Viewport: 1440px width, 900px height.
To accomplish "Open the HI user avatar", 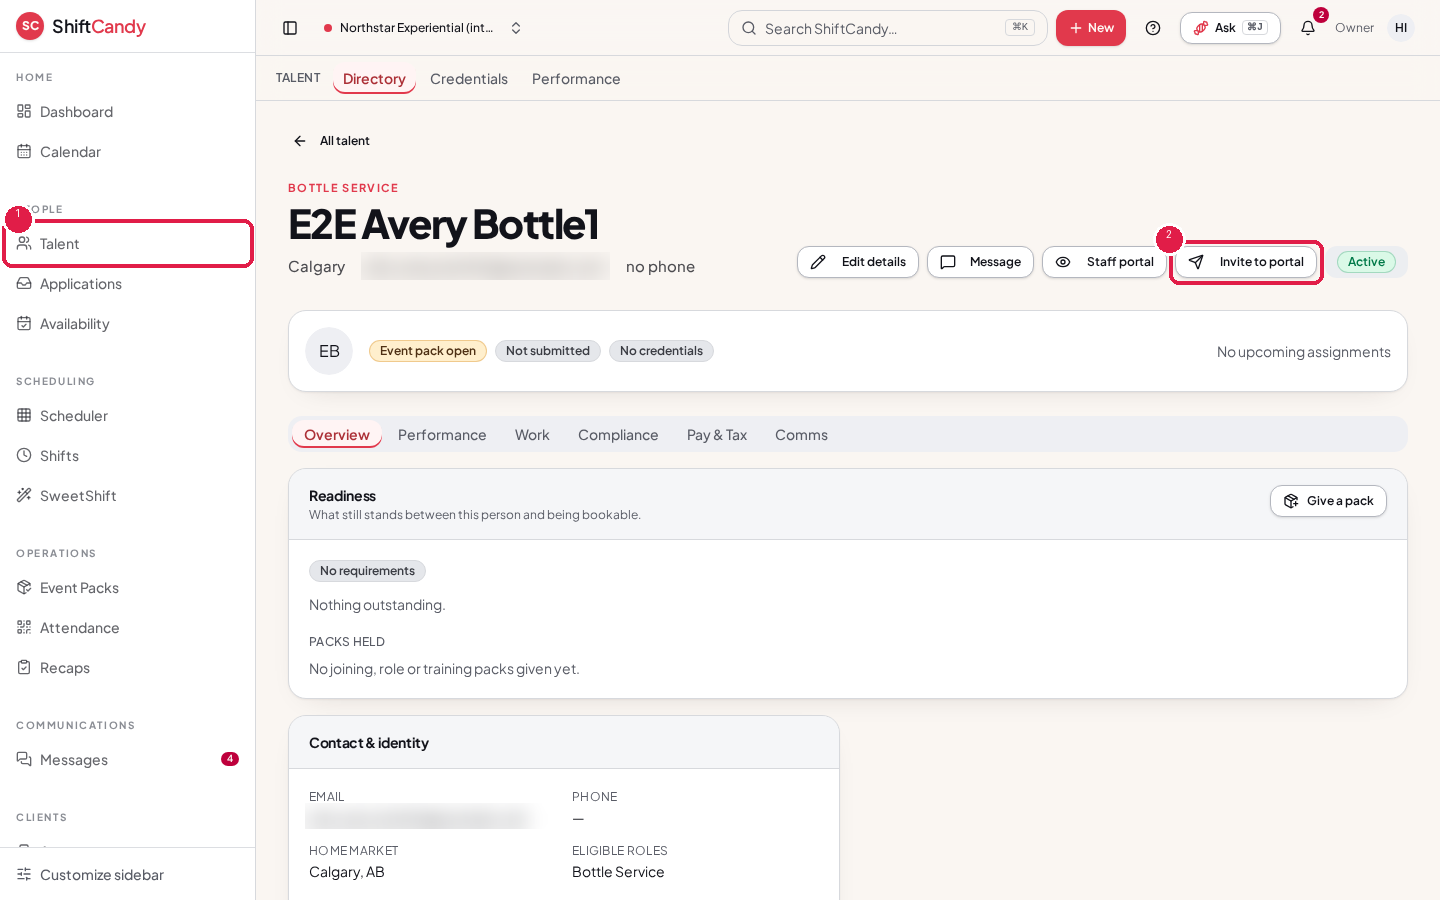I will [1401, 28].
